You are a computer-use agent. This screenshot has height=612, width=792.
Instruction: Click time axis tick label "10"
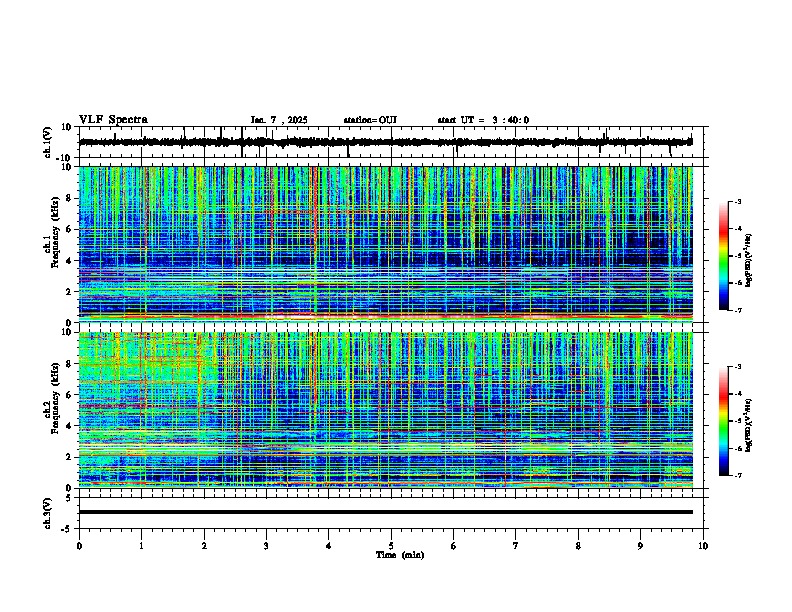click(703, 546)
